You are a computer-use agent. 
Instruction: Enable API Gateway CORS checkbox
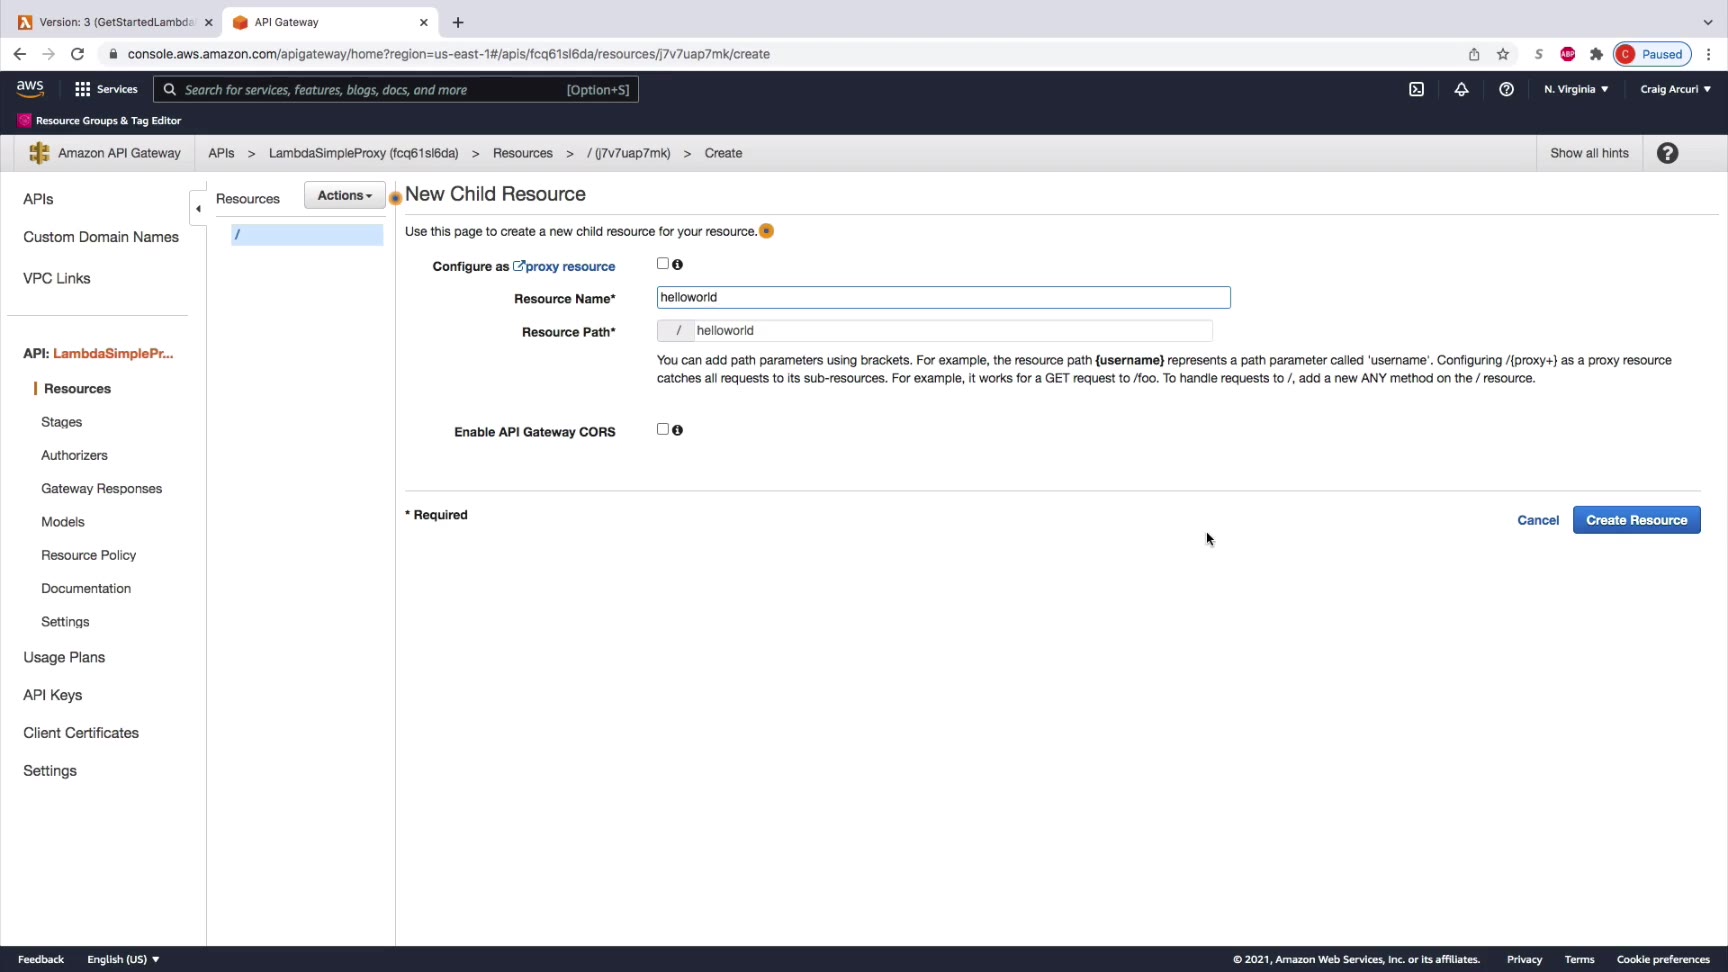[x=662, y=429]
